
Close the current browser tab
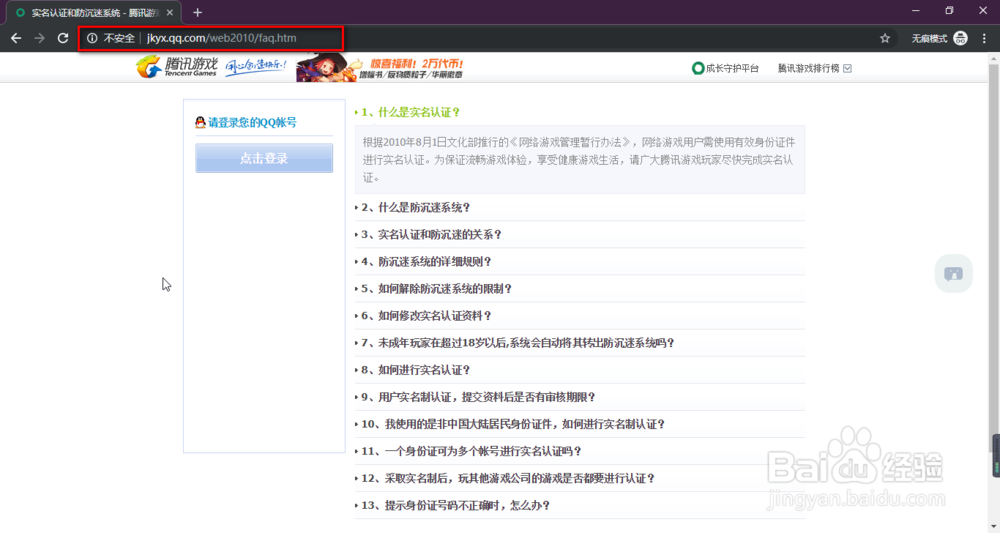[x=170, y=12]
